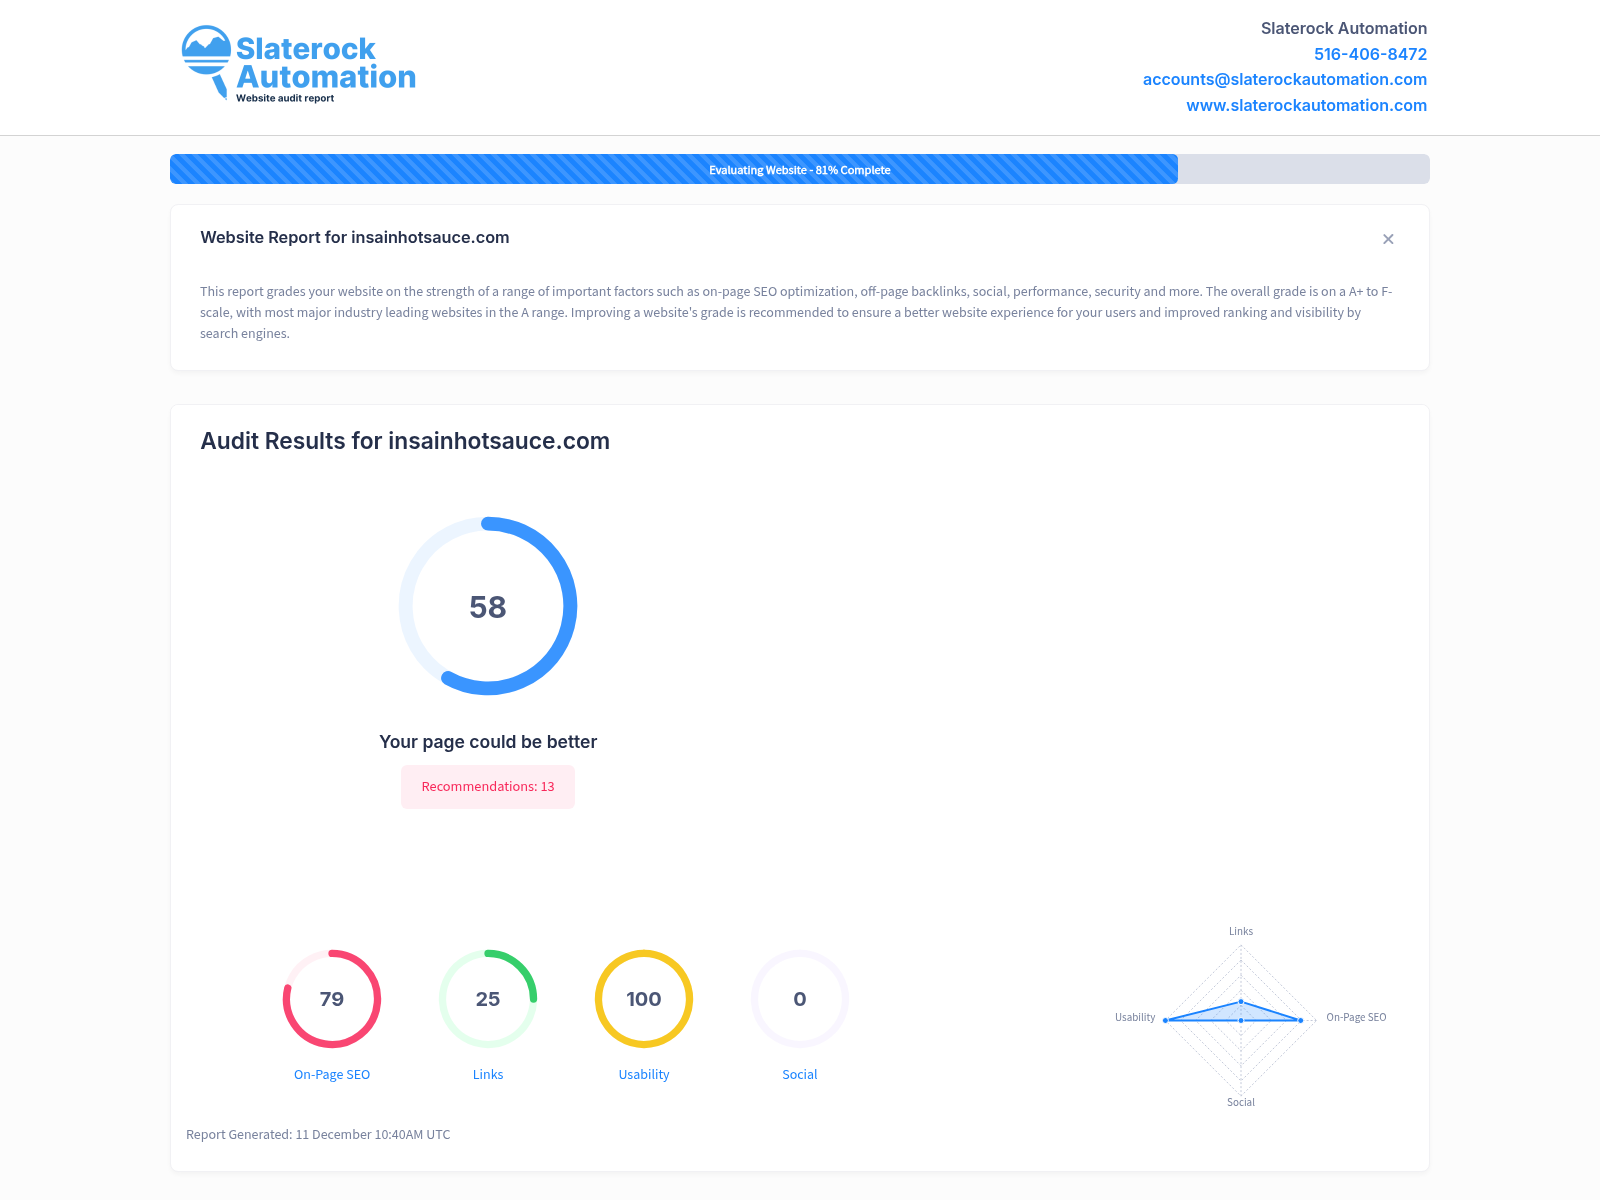1600x1200 pixels.
Task: Click 'Website Report for insainhotsauce.com' title
Action: pos(355,238)
